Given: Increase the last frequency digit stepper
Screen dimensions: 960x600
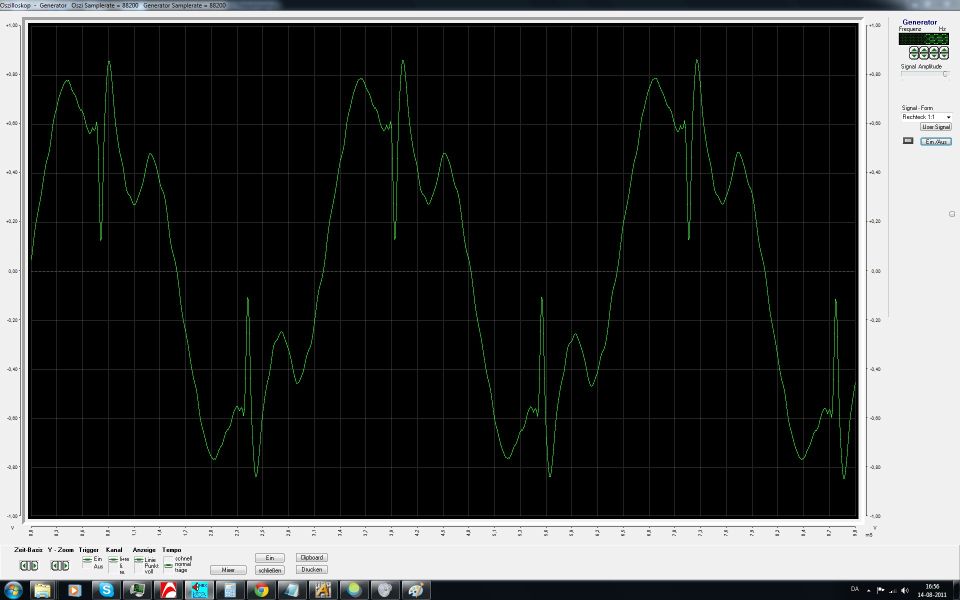Looking at the screenshot, I should pyautogui.click(x=943, y=50).
